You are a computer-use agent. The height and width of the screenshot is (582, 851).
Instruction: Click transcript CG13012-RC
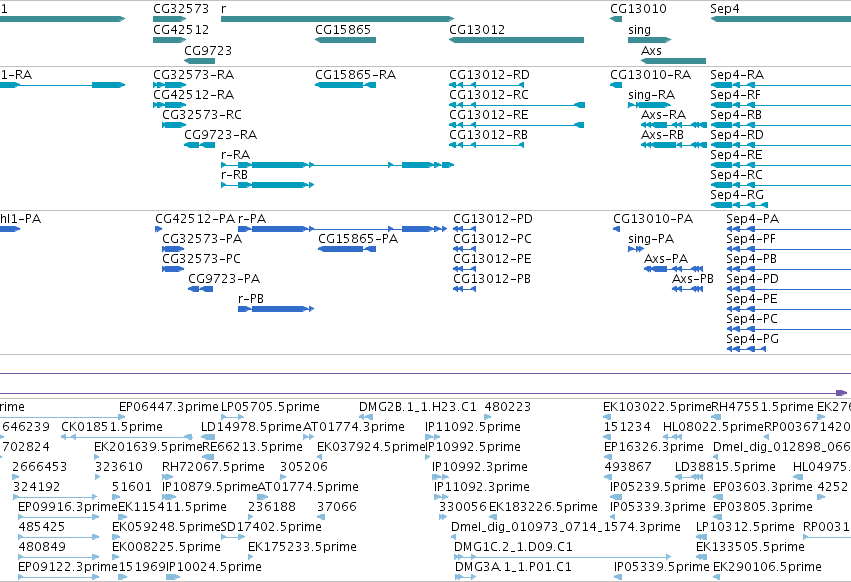[489, 94]
